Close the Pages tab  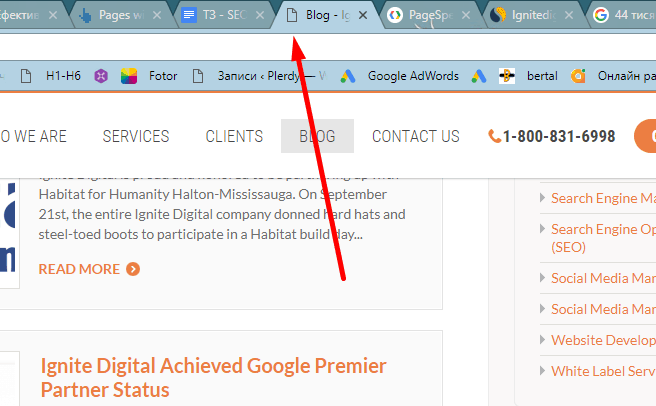coord(157,15)
